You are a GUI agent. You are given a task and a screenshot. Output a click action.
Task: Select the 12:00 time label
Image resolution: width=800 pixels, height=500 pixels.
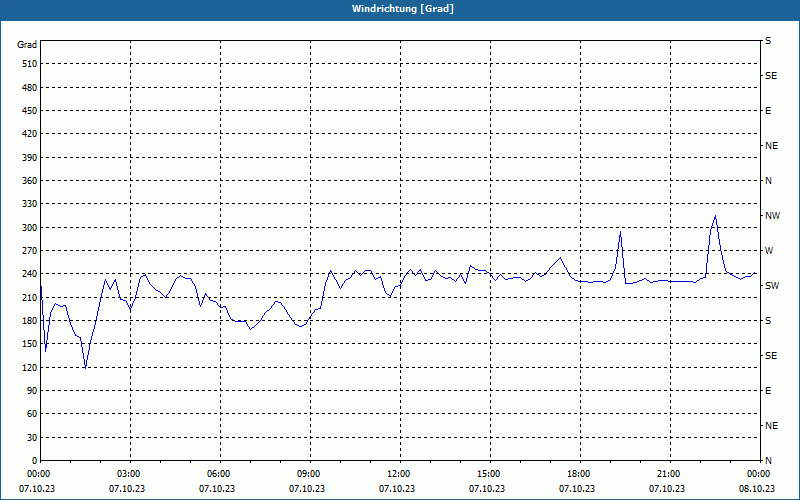[399, 473]
